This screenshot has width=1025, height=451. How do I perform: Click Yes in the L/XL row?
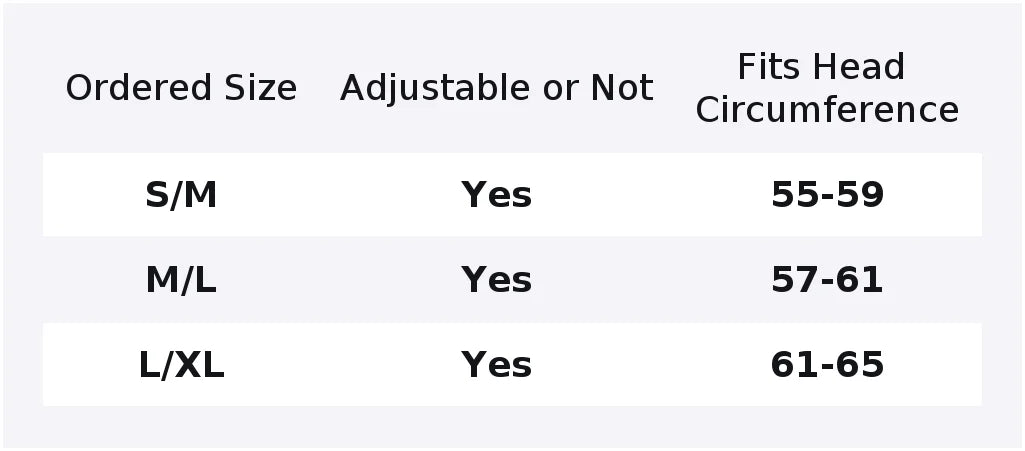496,365
